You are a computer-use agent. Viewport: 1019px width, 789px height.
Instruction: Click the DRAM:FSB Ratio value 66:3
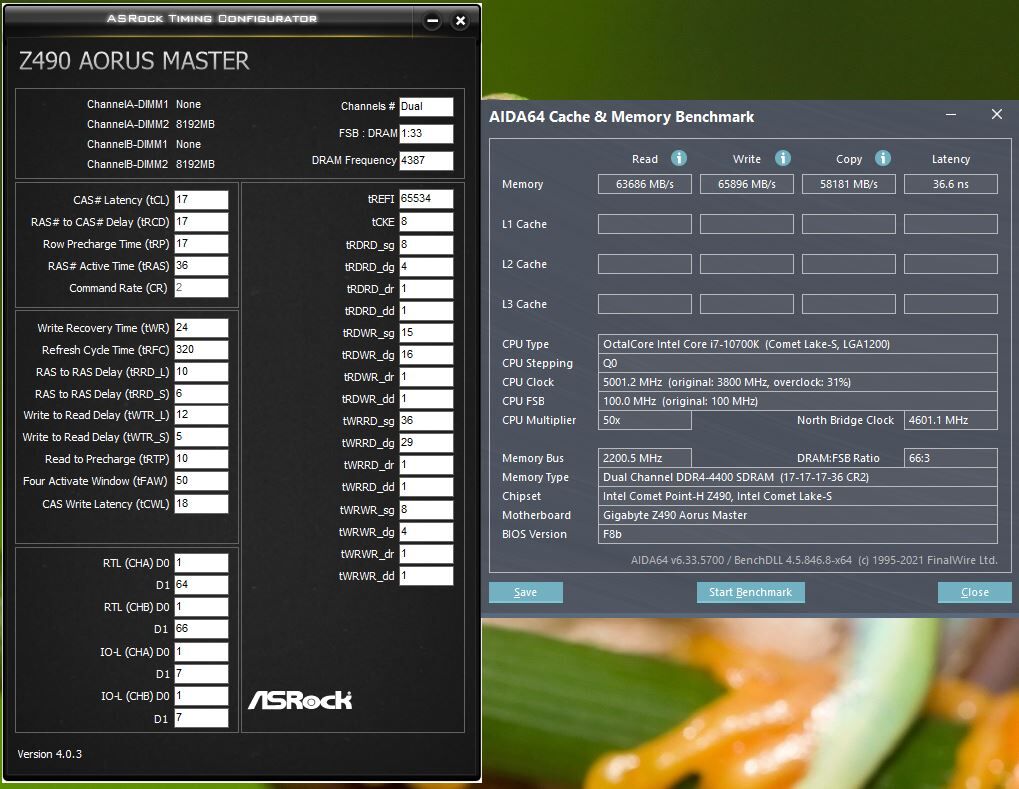(951, 458)
